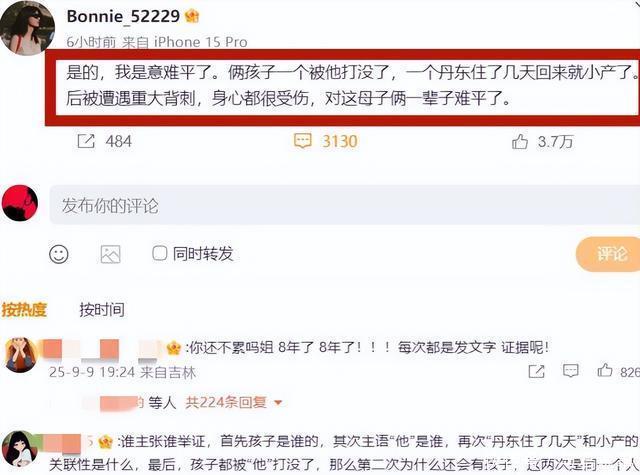Open Bonnie_52229 profile name link
This screenshot has width=640, height=475.
[x=123, y=16]
